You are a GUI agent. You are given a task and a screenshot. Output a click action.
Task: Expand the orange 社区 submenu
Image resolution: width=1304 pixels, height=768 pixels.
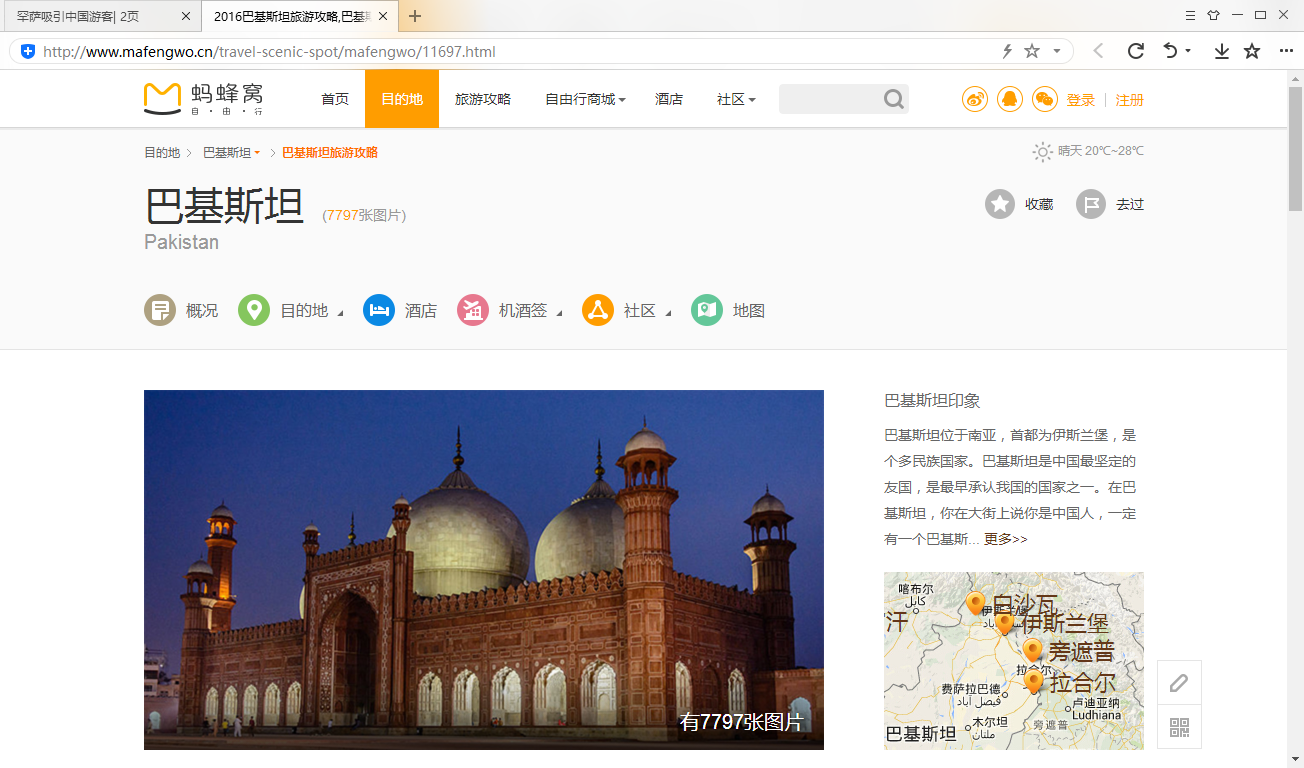pyautogui.click(x=668, y=314)
